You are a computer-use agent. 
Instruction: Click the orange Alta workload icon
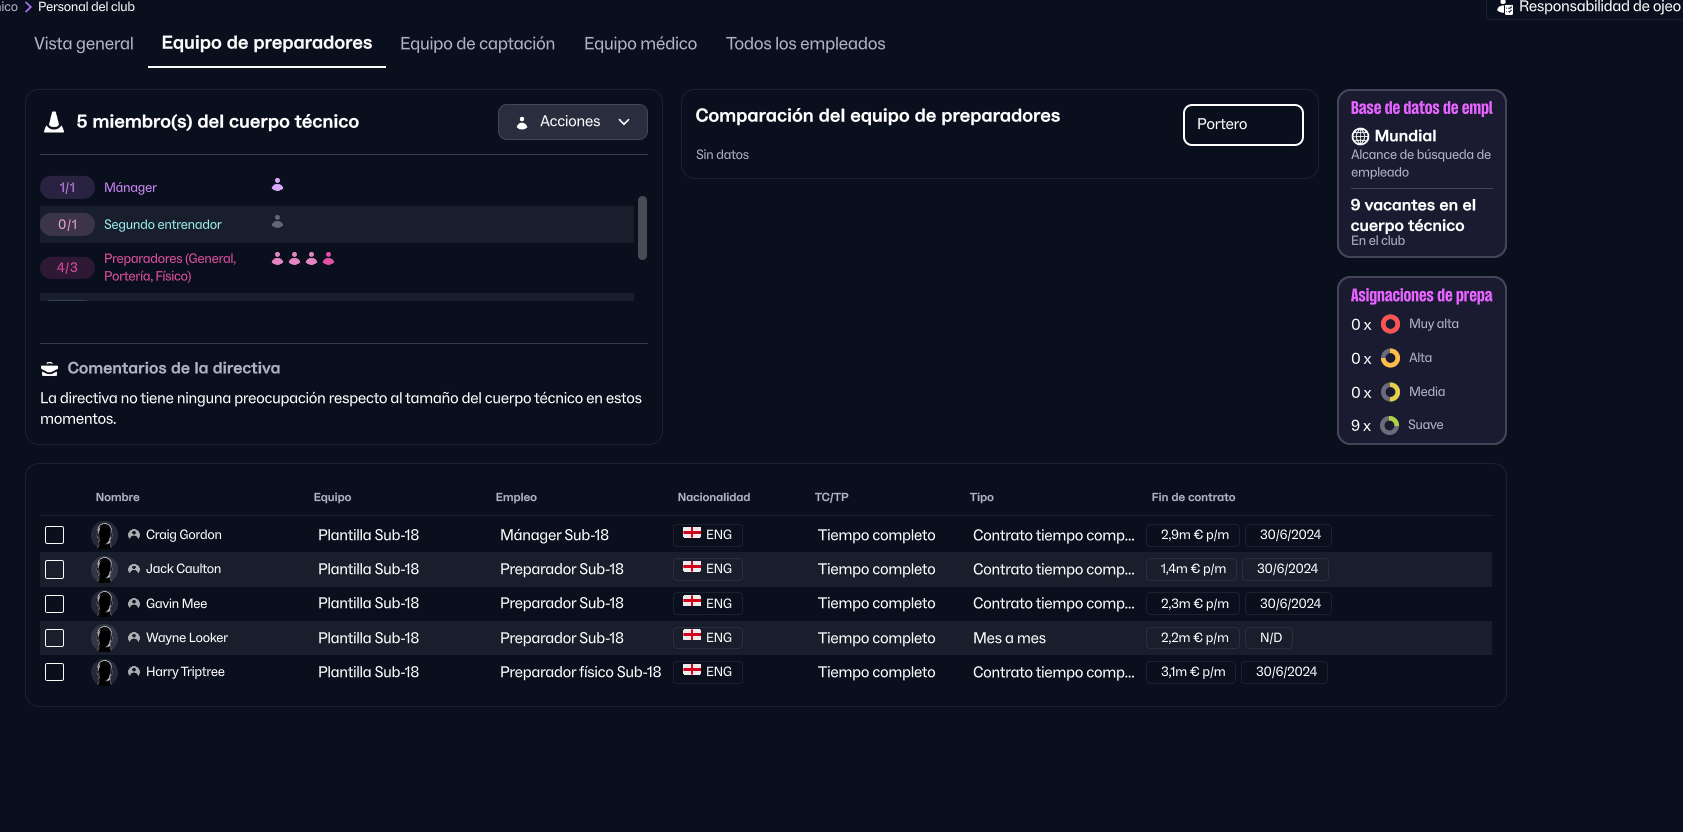(1390, 358)
